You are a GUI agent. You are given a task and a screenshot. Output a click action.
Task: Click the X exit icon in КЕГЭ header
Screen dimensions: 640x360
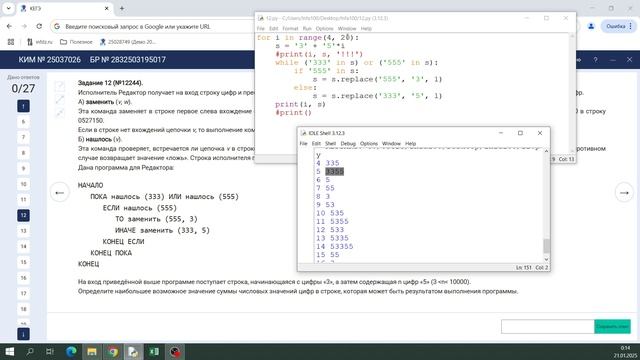pos(629,60)
